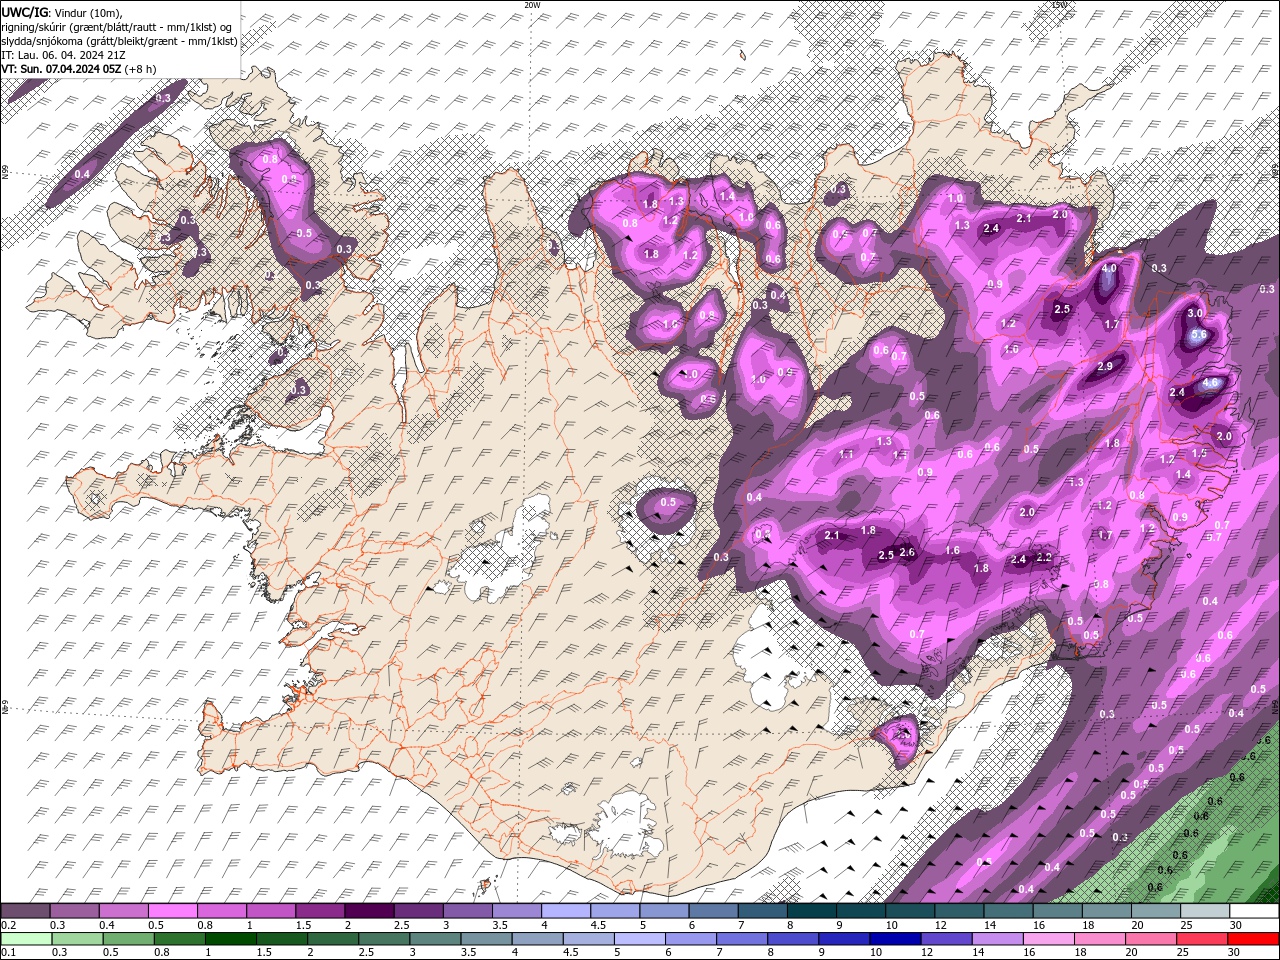Image resolution: width=1280 pixels, height=960 pixels.
Task: Click the 4.0 snowfall value label
Action: (x=1109, y=269)
